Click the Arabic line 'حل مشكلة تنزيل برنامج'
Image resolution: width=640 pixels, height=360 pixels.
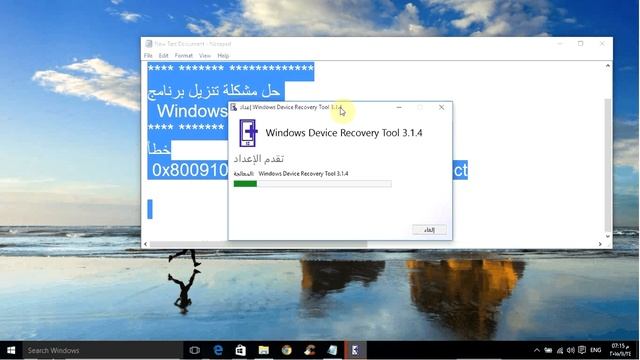tap(214, 91)
